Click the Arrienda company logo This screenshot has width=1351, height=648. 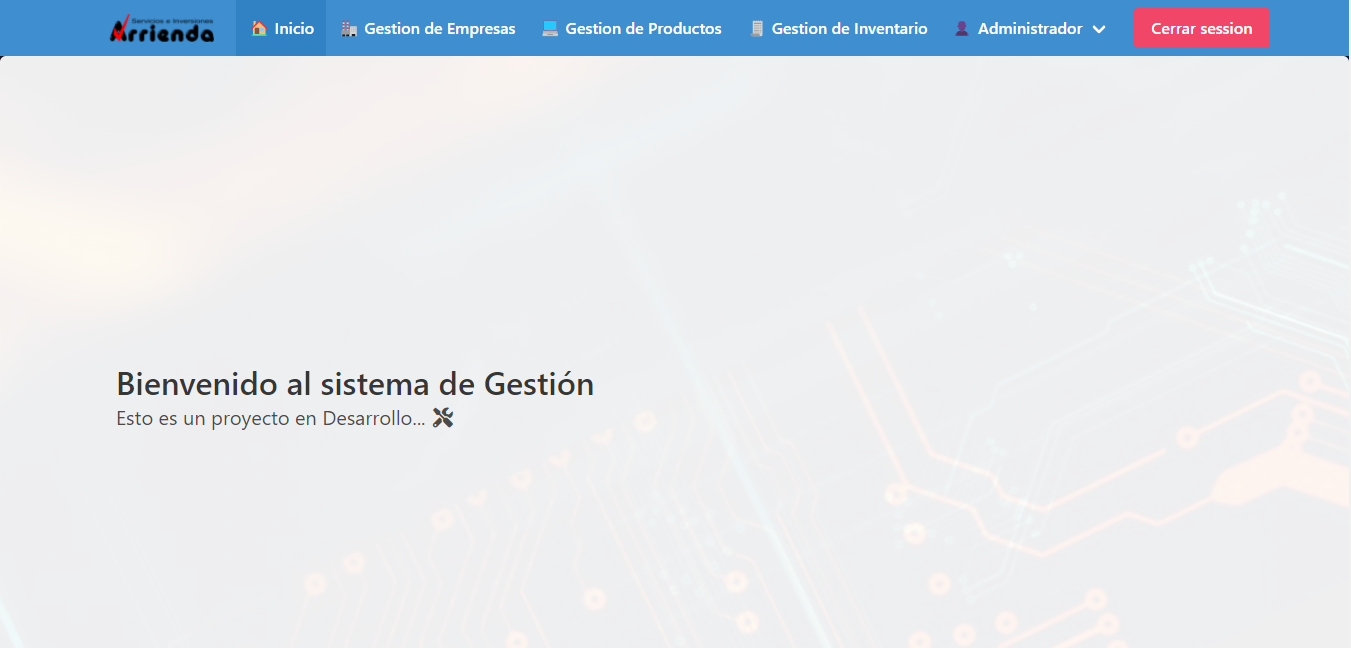pyautogui.click(x=162, y=28)
